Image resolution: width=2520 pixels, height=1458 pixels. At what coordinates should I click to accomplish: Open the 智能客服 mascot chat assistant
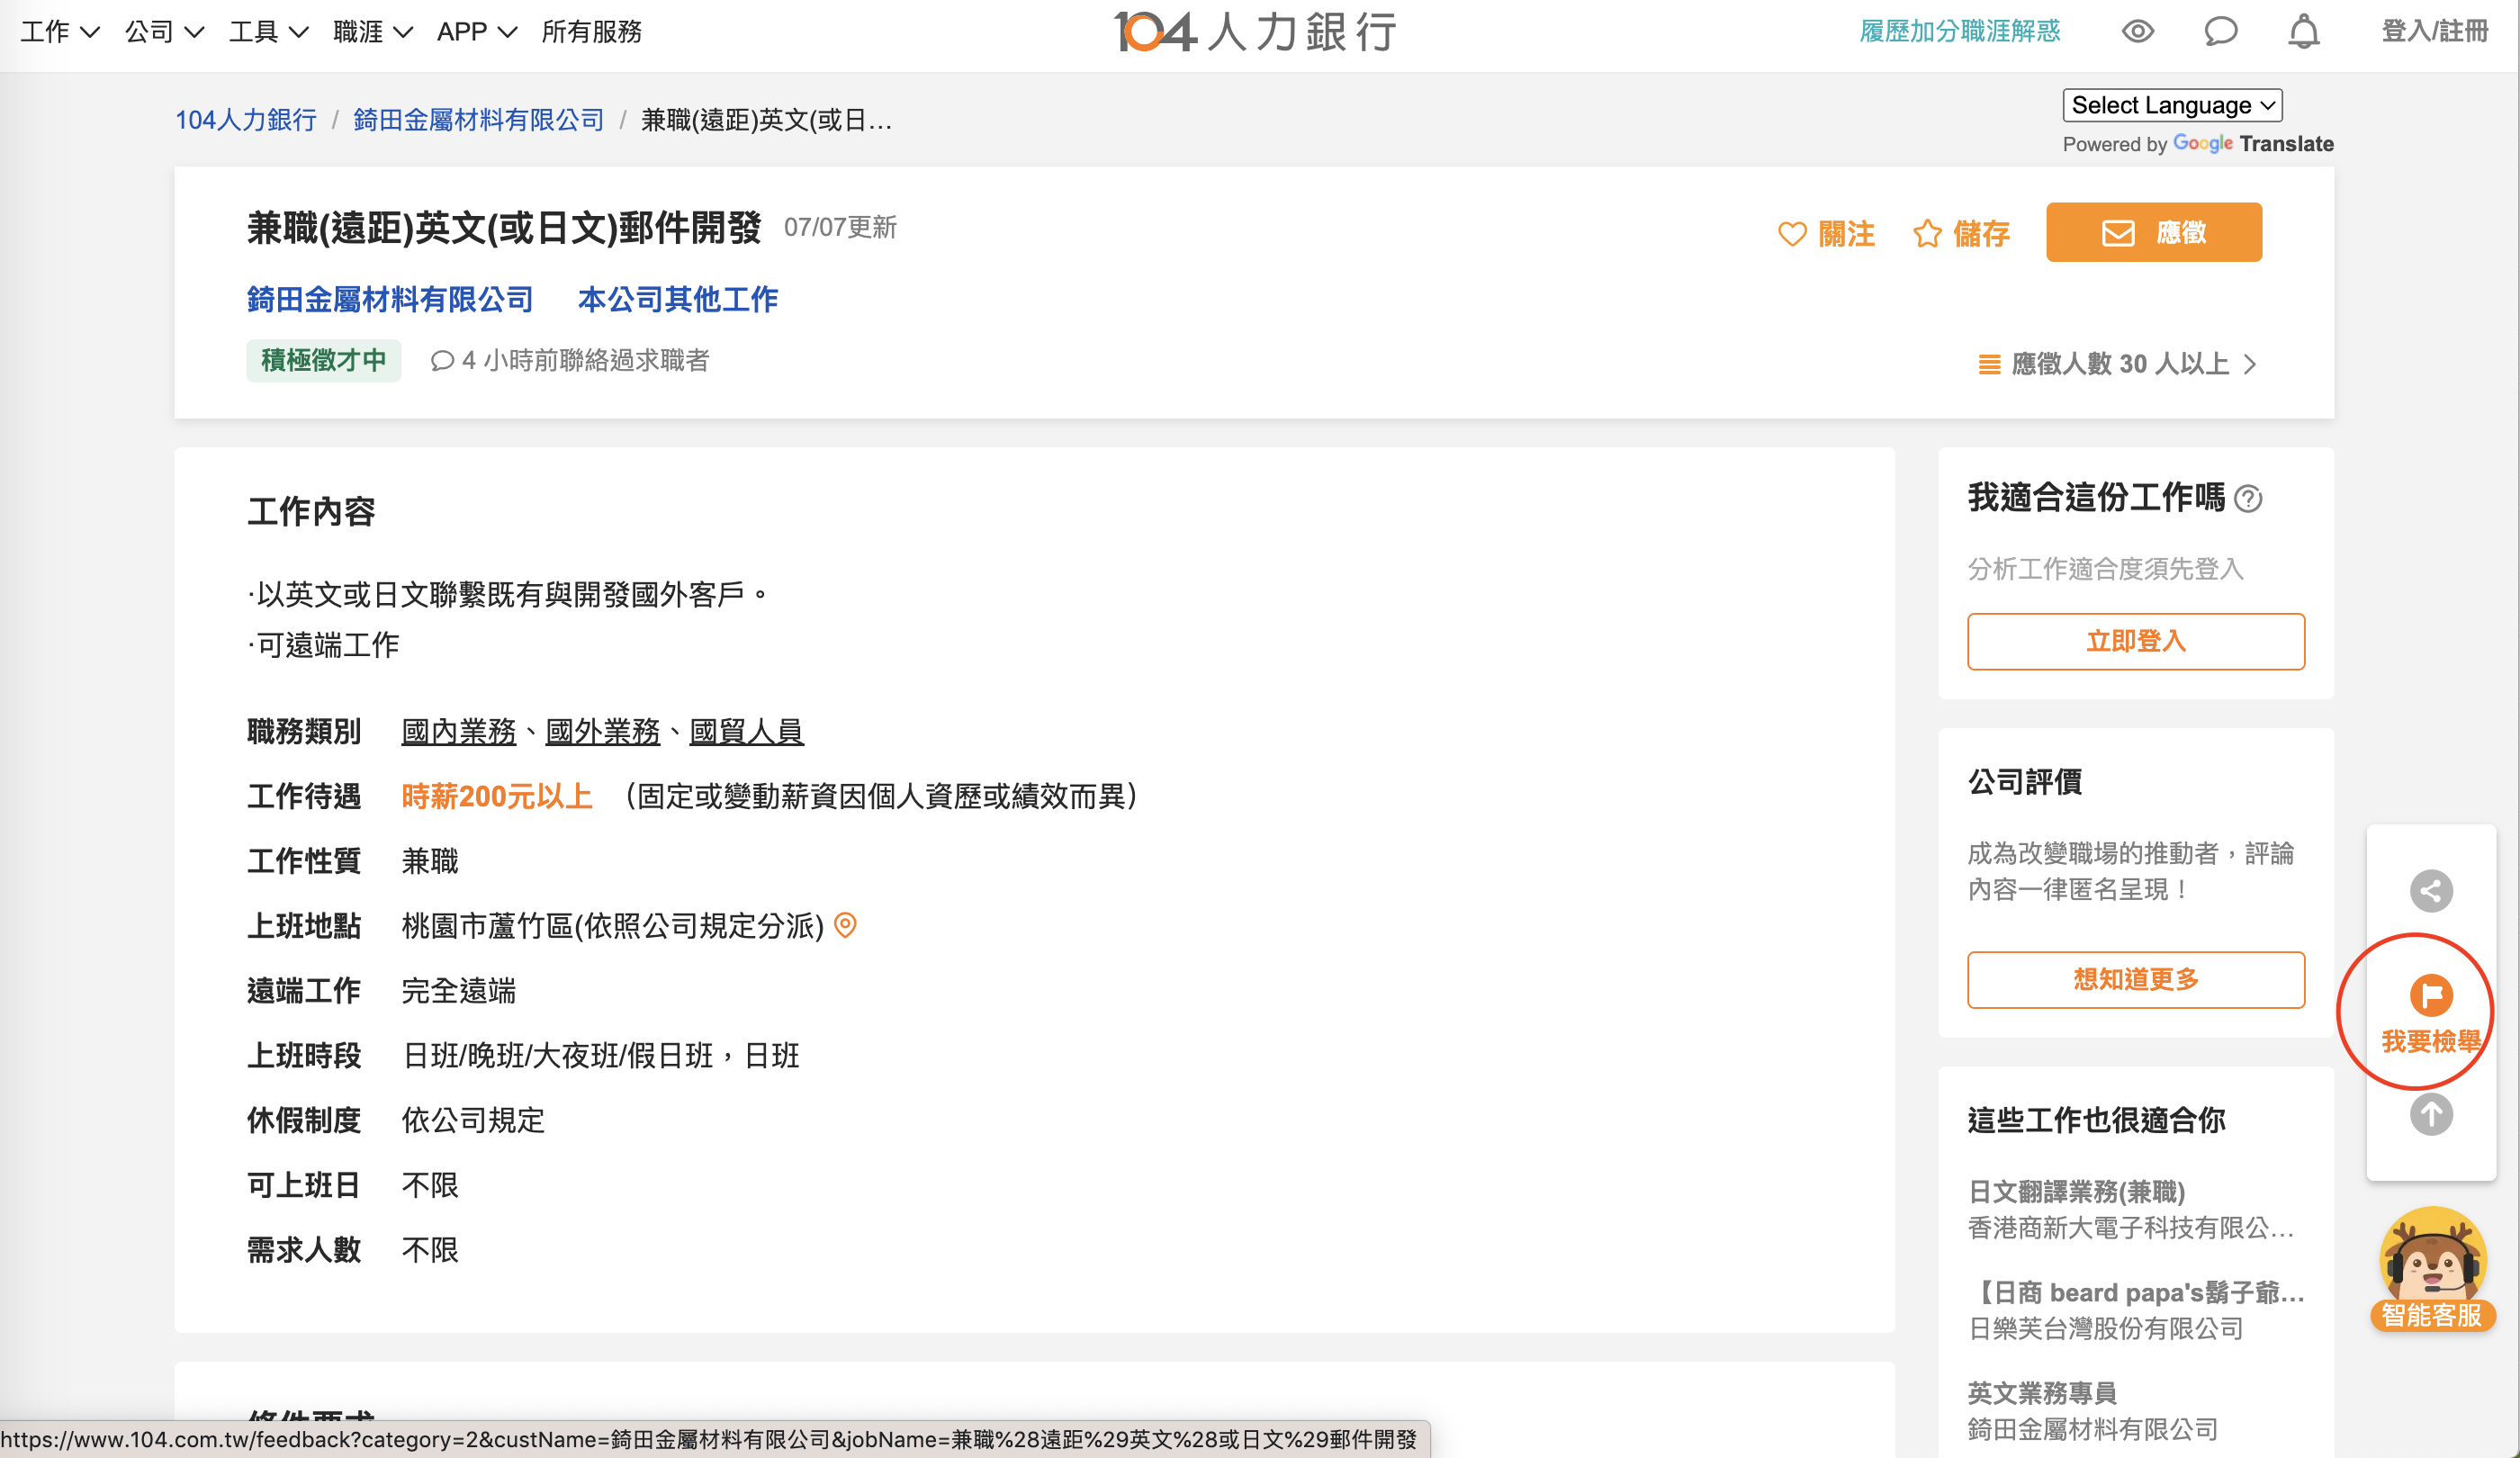[x=2431, y=1269]
